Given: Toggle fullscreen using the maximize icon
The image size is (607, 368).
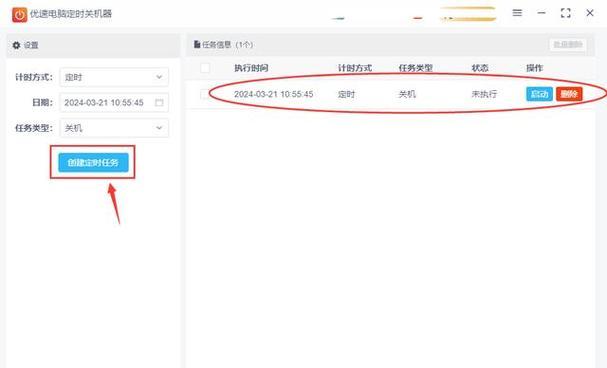Looking at the screenshot, I should [x=566, y=13].
